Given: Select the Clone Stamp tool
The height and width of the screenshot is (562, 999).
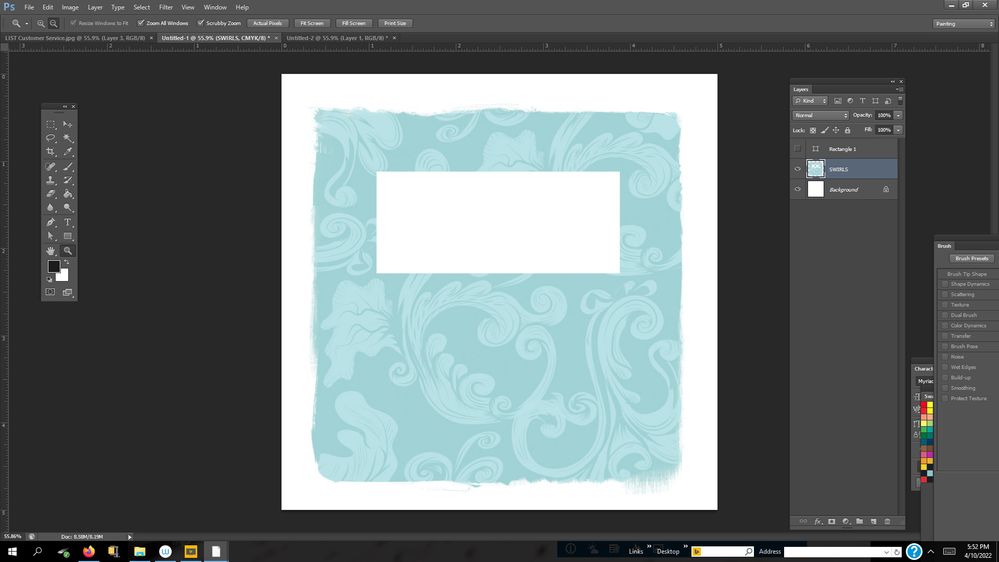Looking at the screenshot, I should (50, 180).
